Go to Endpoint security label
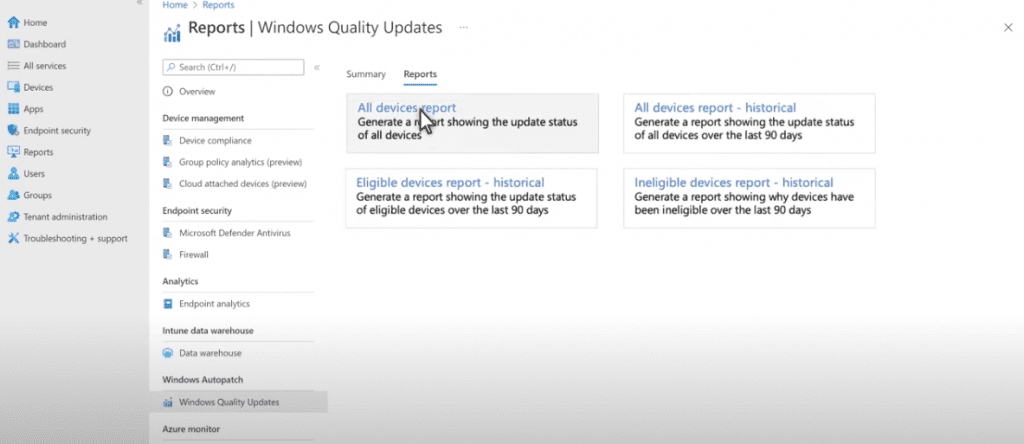Screen dimensions: 1024x444 [57, 131]
